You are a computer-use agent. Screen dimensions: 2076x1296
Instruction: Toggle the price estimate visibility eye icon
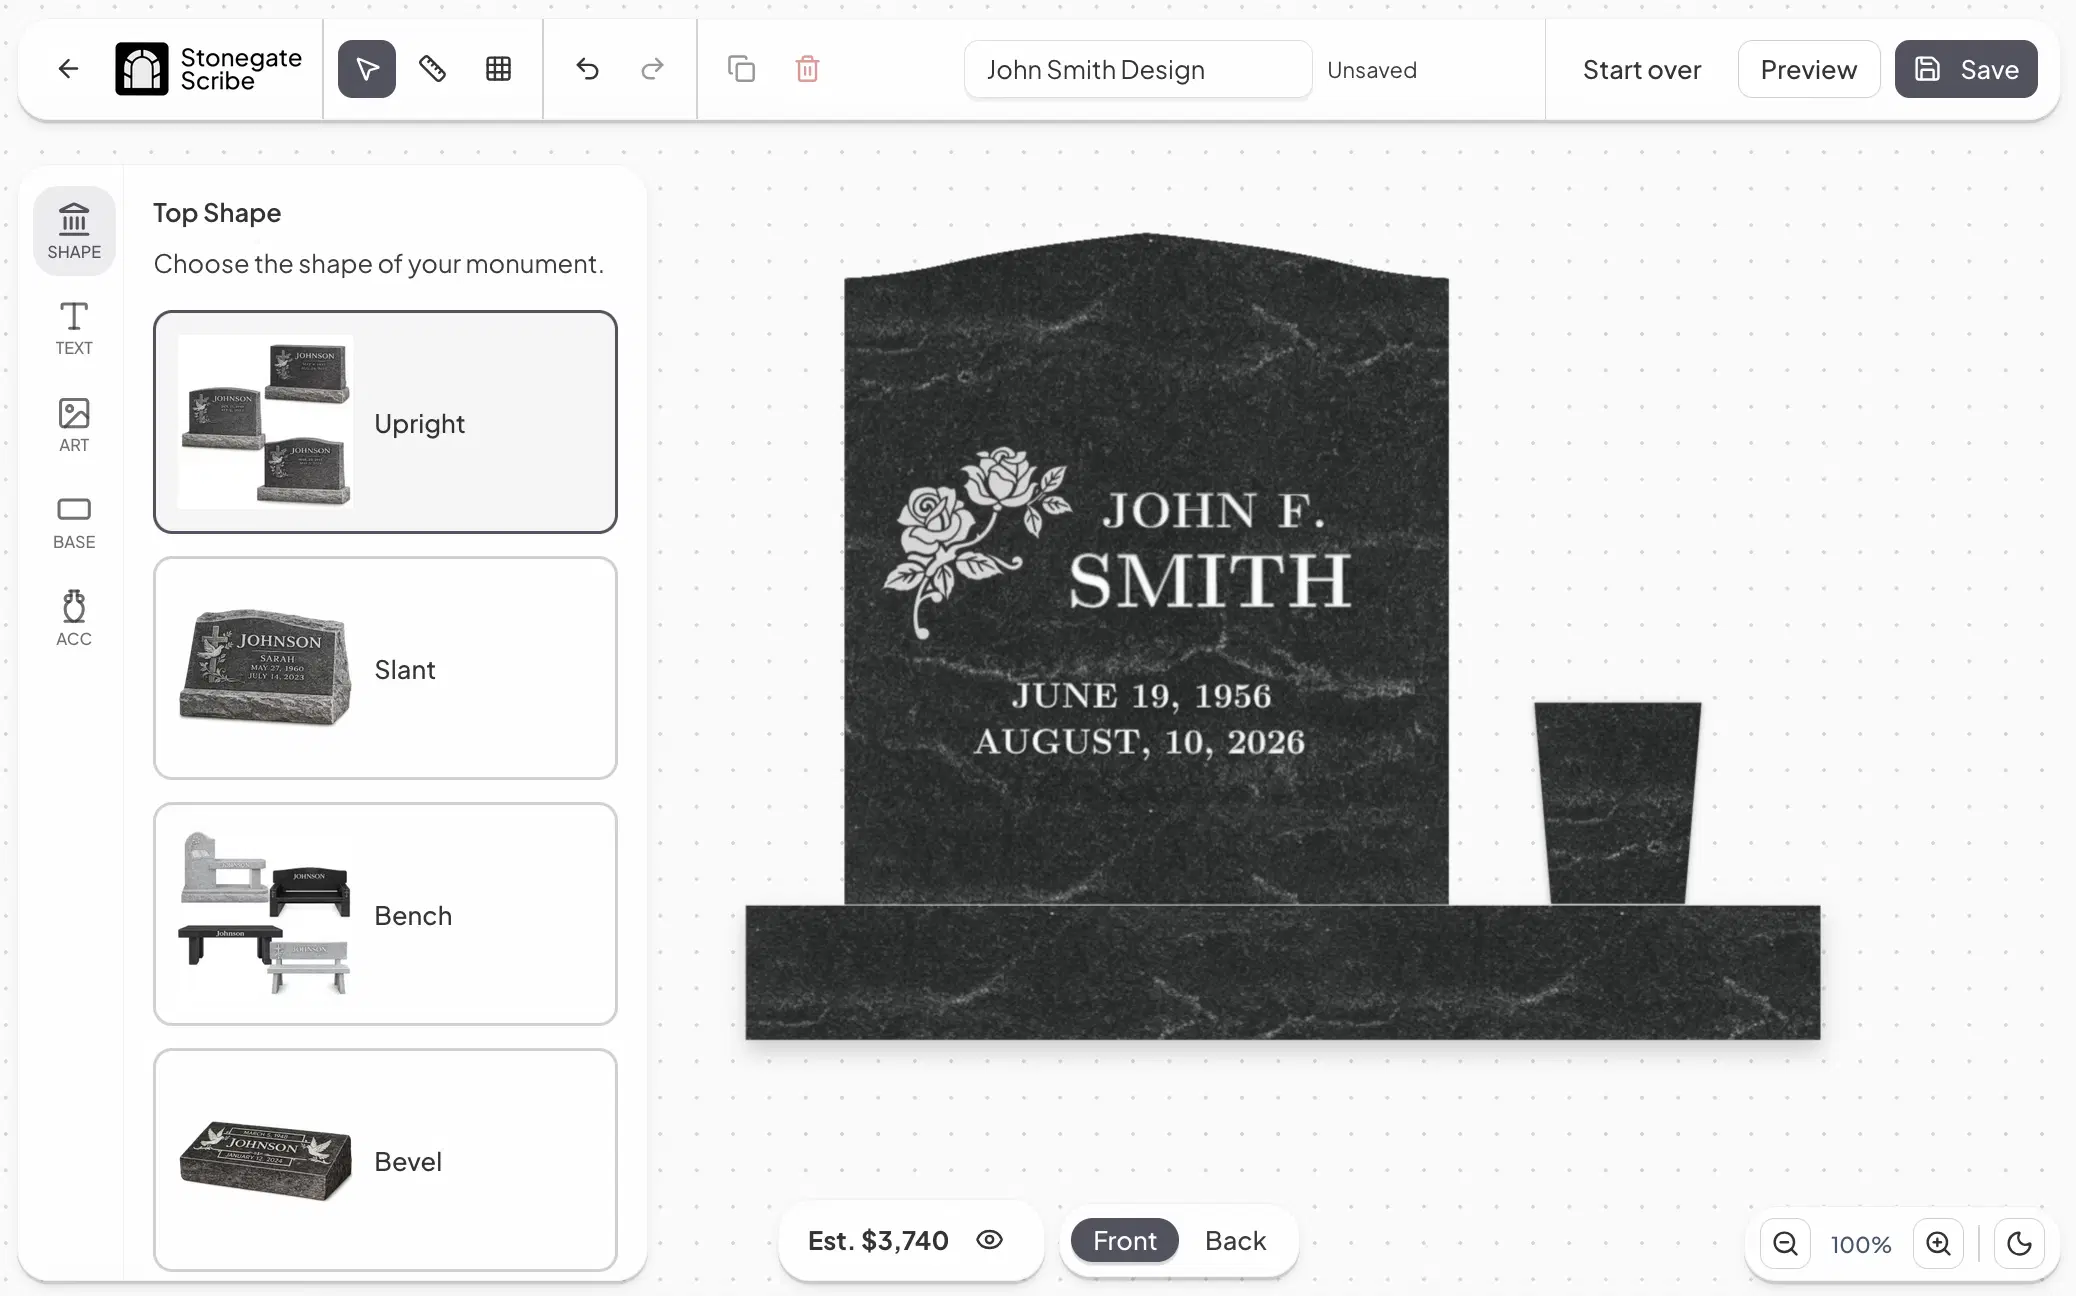click(x=989, y=1240)
